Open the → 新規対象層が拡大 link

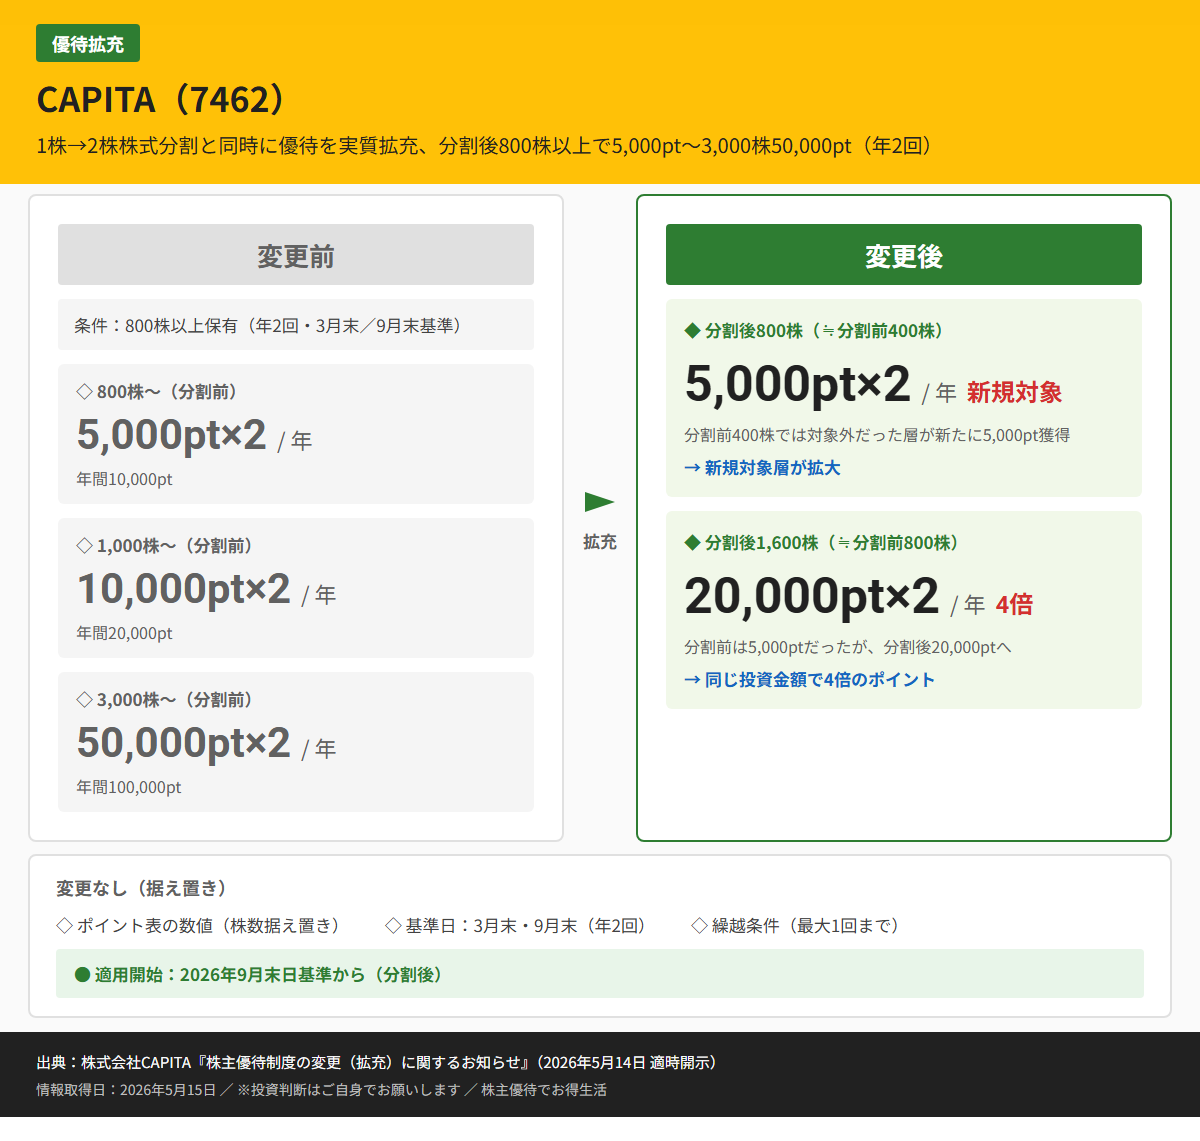pos(762,467)
